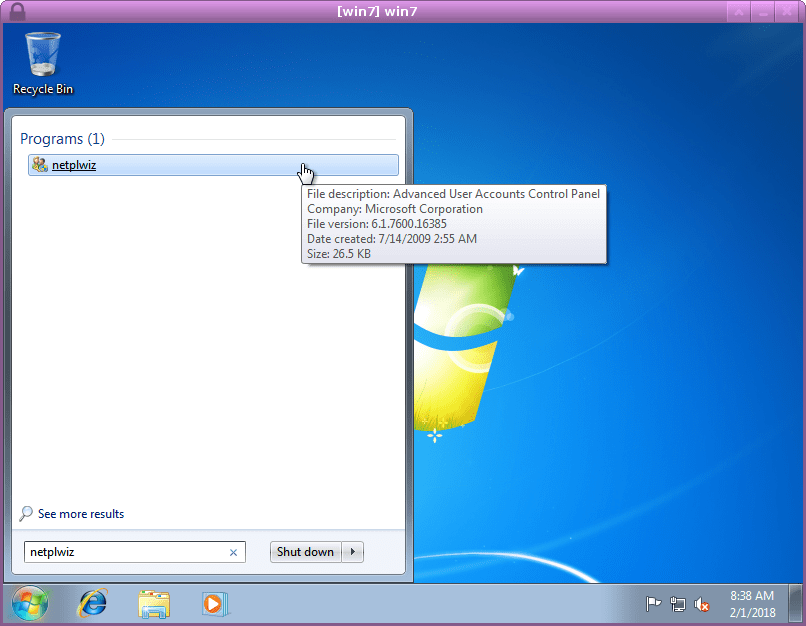The width and height of the screenshot is (806, 626).
Task: Clear the search box with the X button
Action: coord(233,551)
